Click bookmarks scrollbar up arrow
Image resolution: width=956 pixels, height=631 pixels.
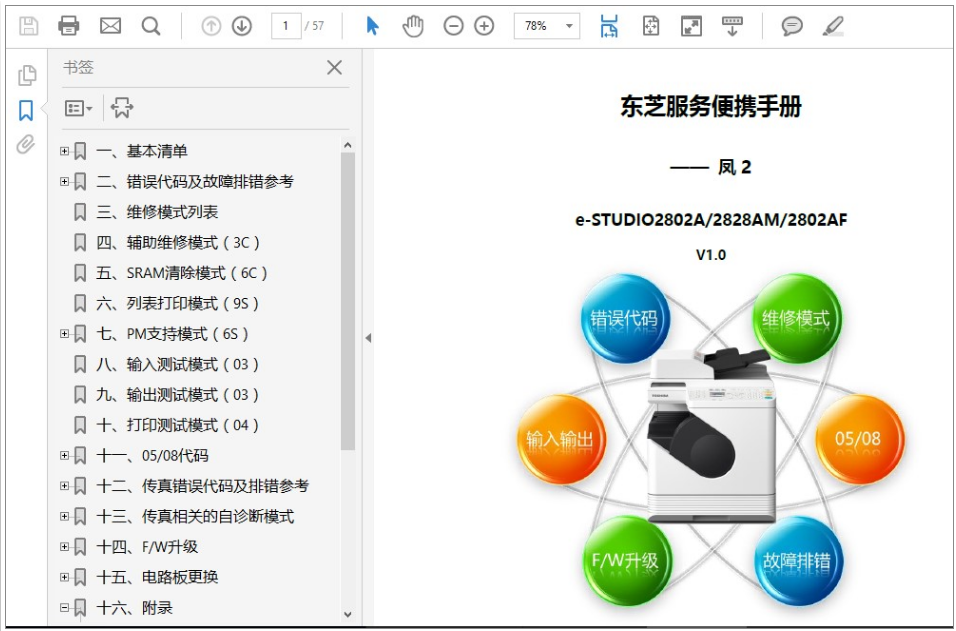pos(348,145)
